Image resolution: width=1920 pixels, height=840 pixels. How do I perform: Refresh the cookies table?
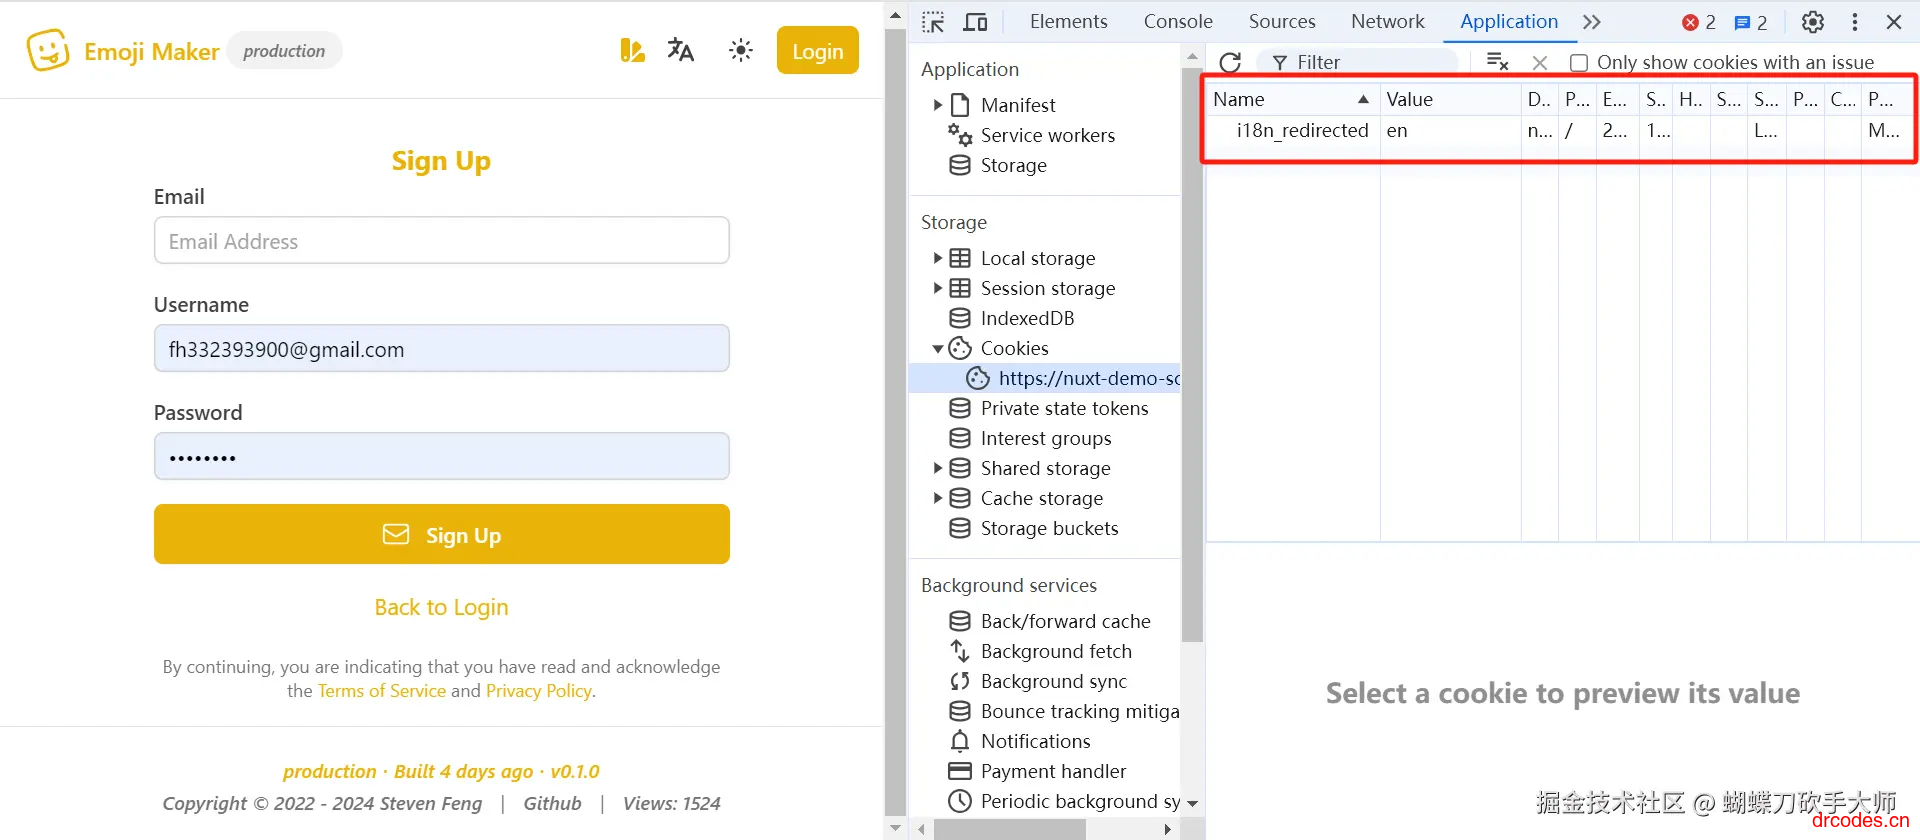(x=1230, y=62)
